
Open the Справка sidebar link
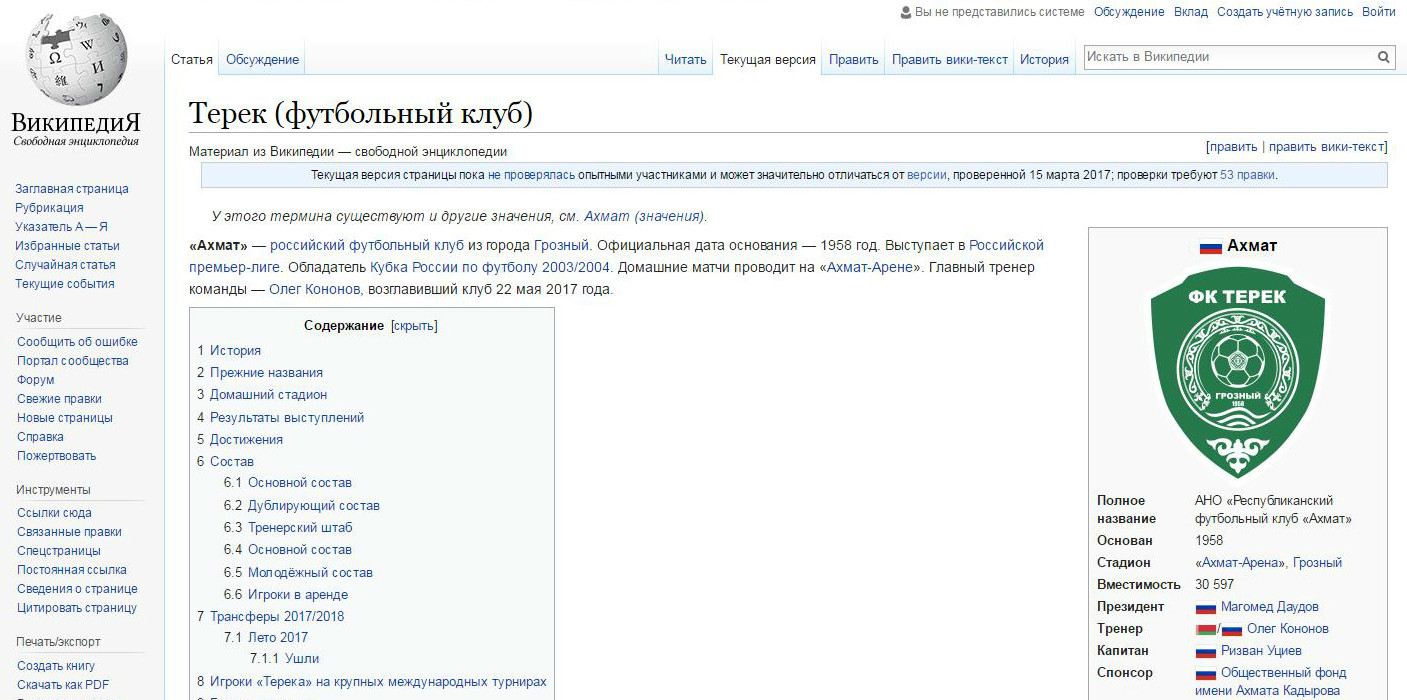40,437
